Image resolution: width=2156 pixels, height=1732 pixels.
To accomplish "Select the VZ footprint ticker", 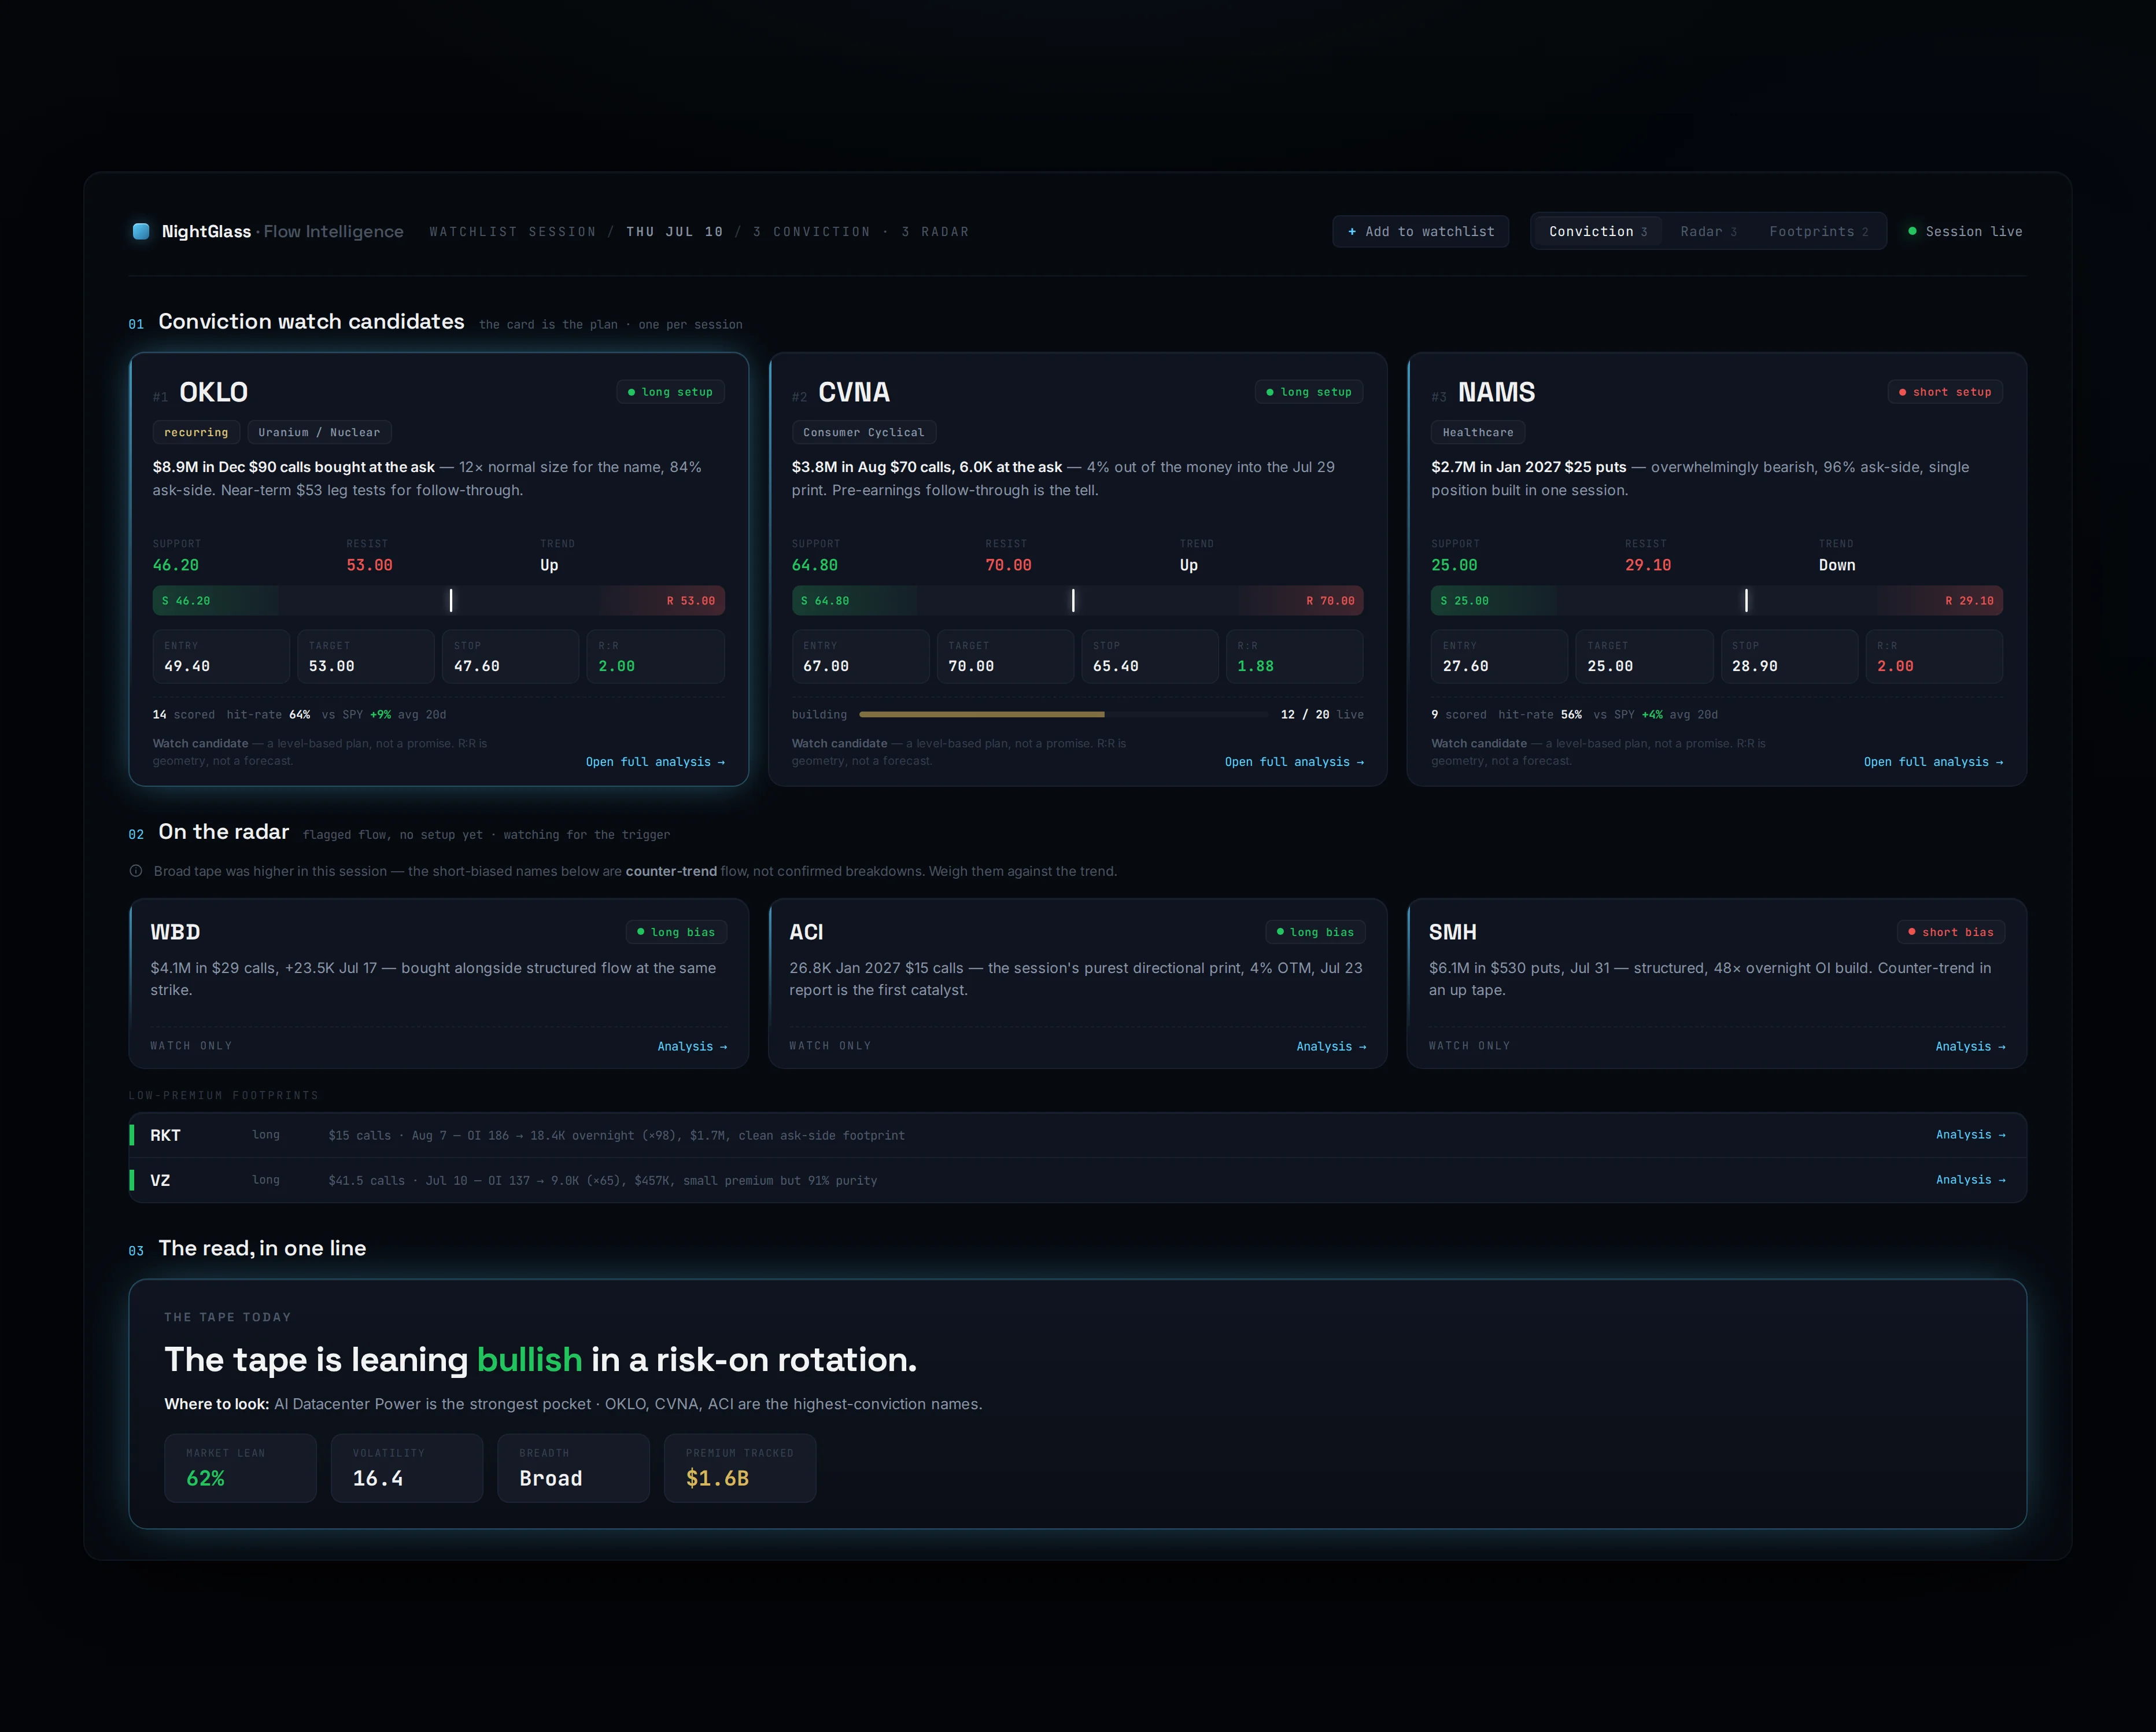I will [160, 1180].
